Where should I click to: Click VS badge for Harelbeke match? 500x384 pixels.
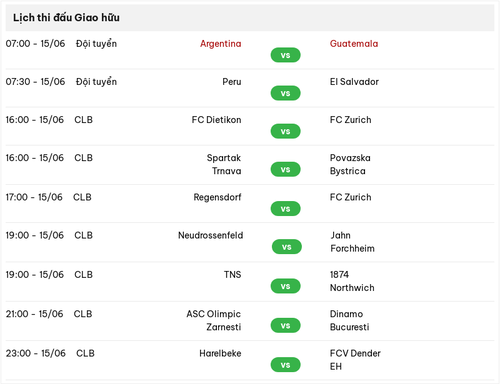click(285, 365)
